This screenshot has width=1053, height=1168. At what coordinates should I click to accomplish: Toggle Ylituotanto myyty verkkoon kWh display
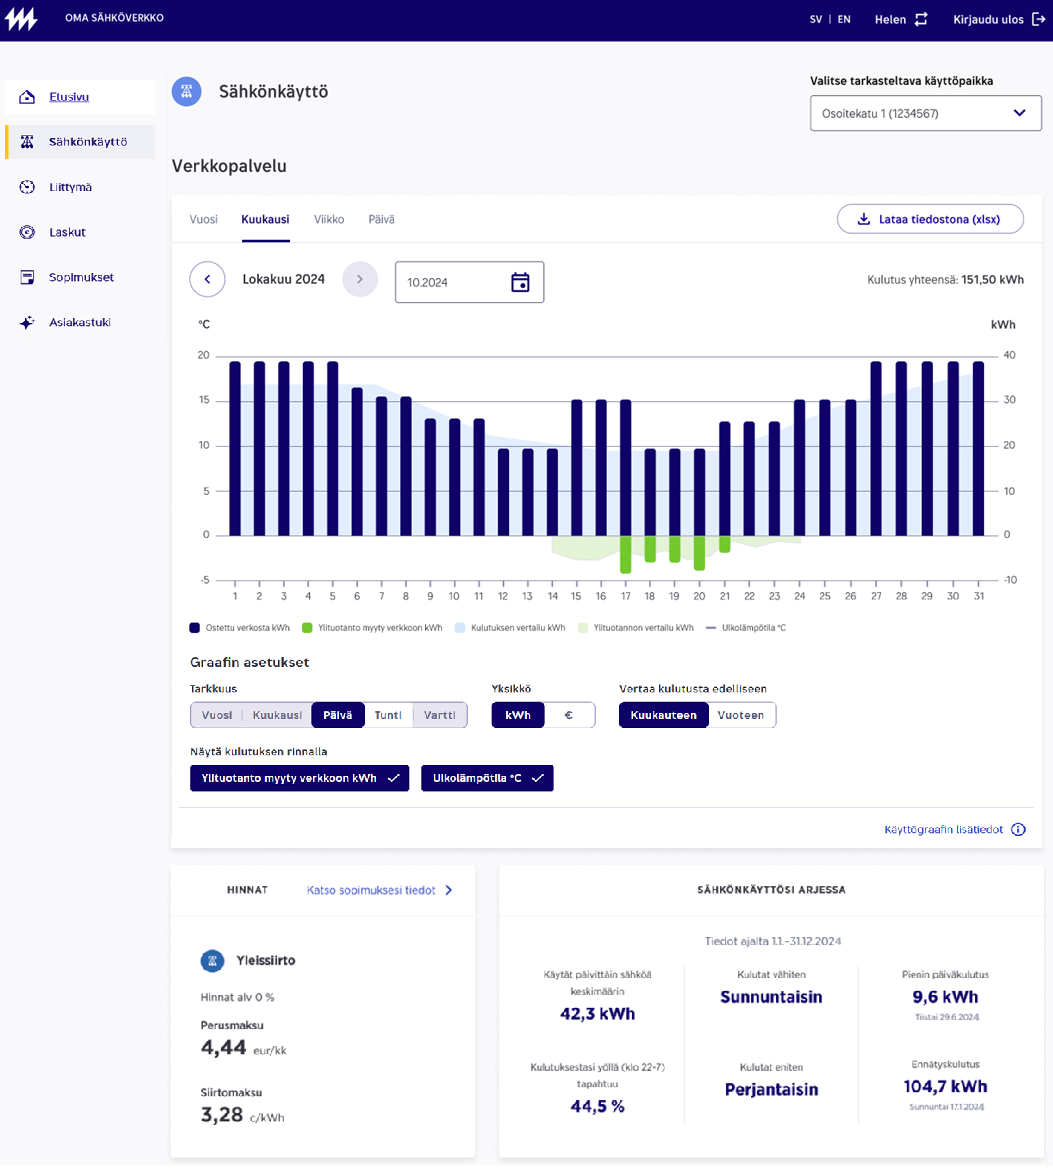click(x=299, y=778)
